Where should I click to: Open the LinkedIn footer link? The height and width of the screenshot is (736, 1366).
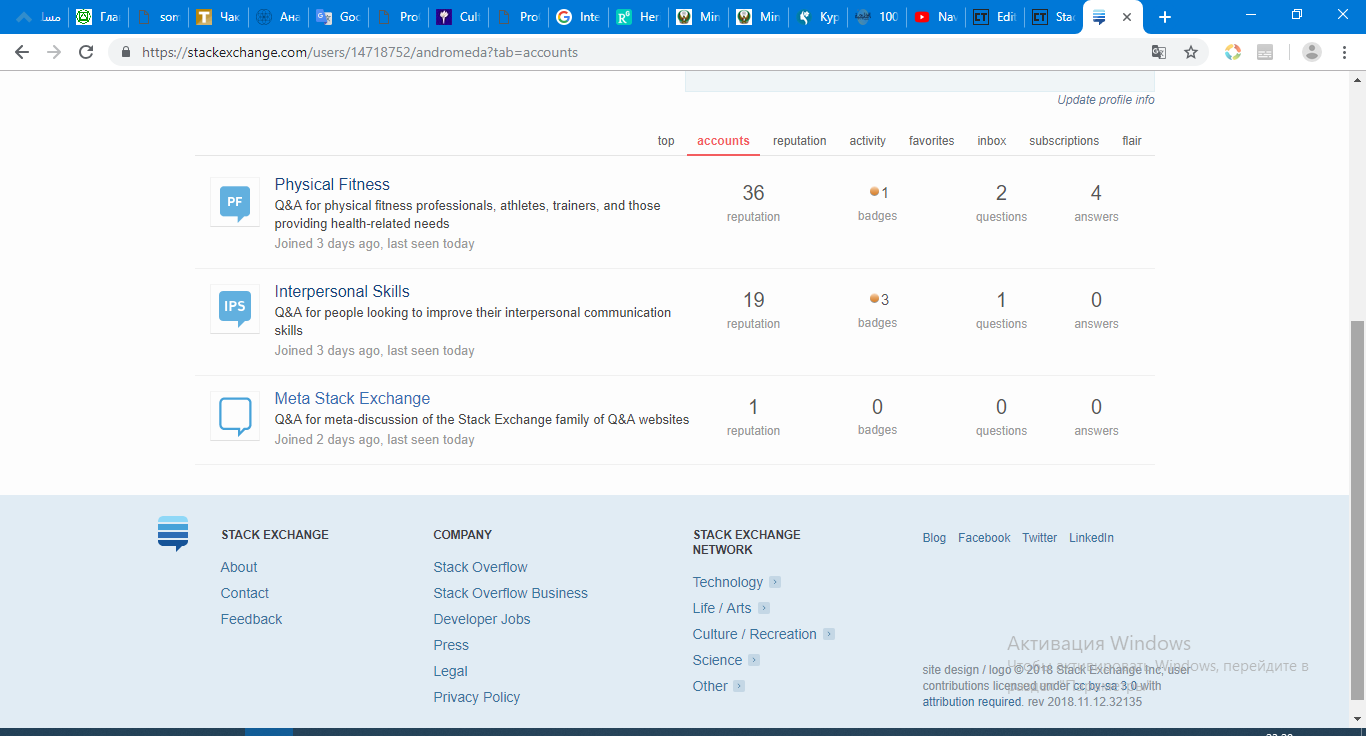[x=1091, y=538]
